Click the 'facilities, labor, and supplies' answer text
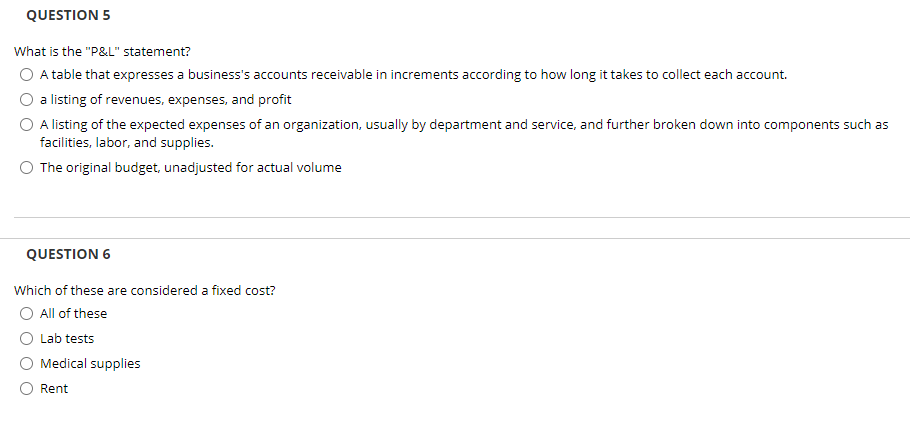This screenshot has width=910, height=425. coord(127,142)
